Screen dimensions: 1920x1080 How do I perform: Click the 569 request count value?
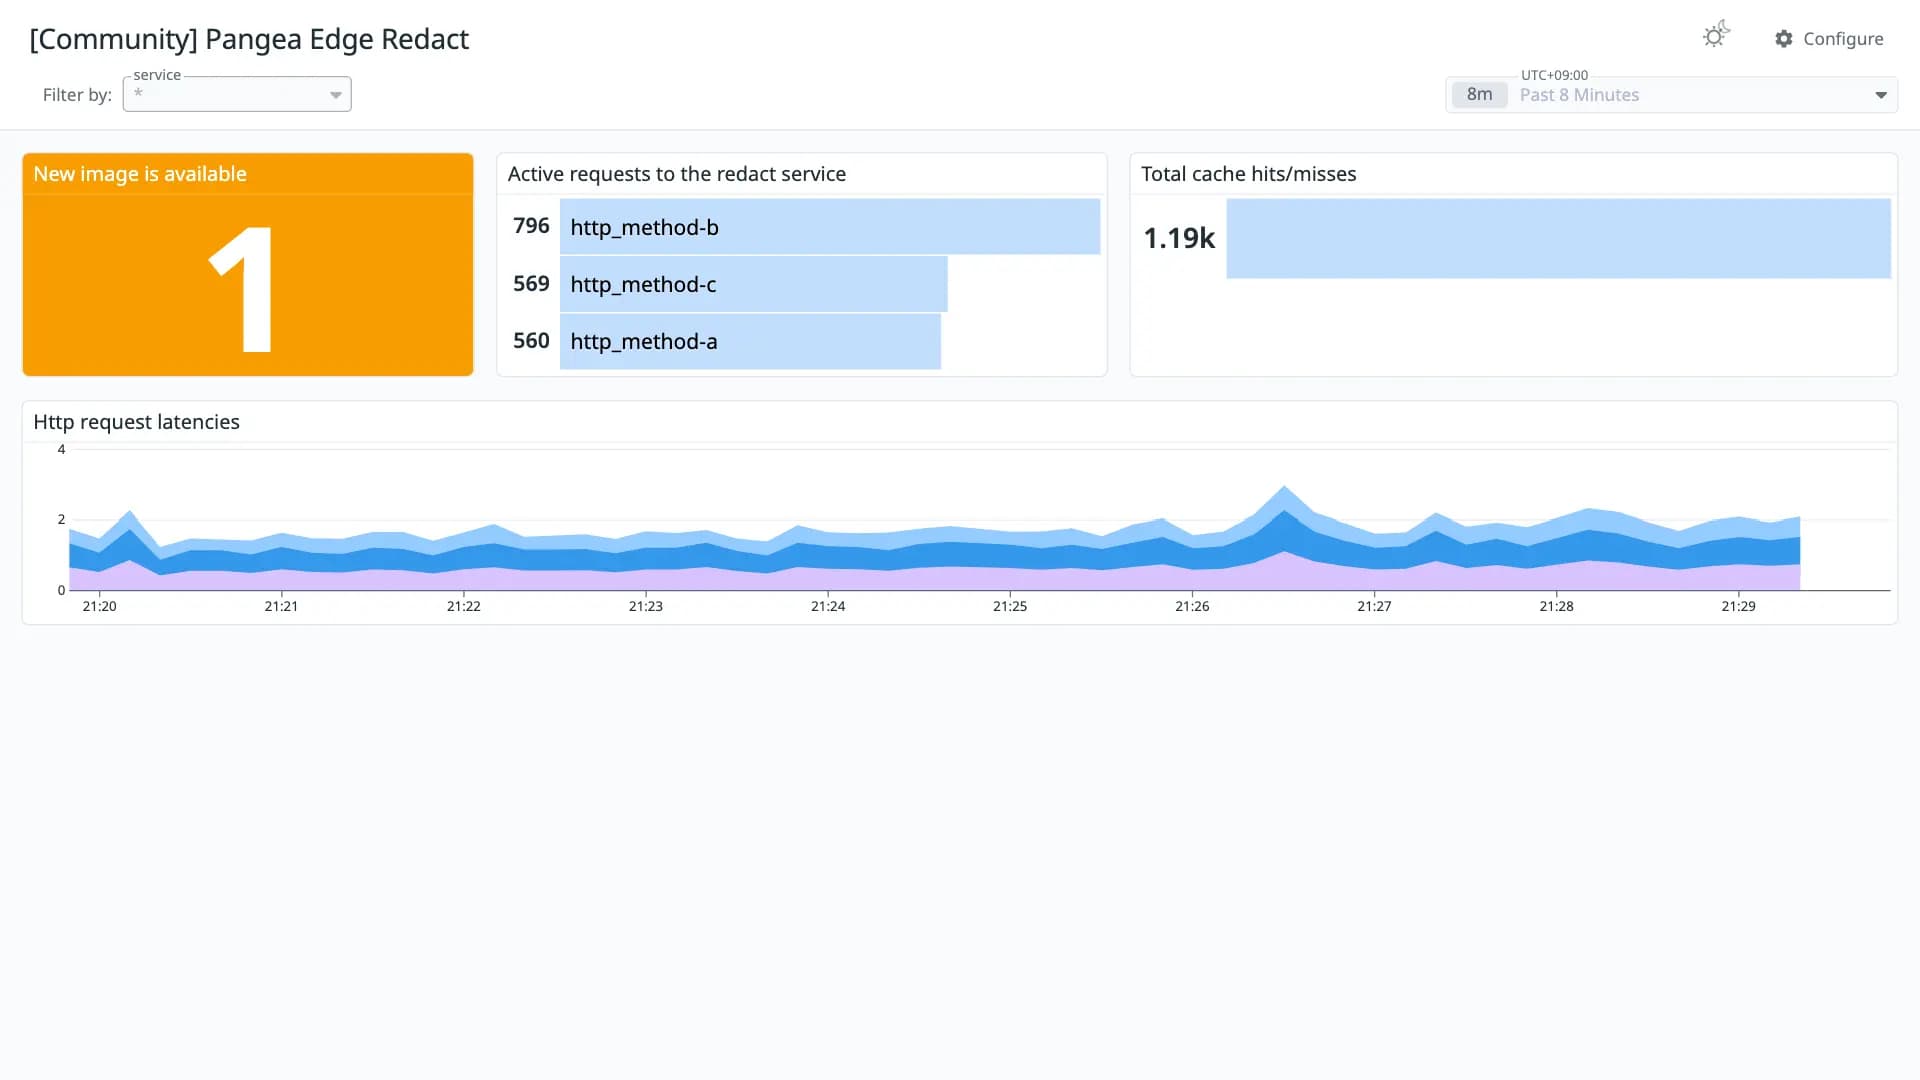pyautogui.click(x=531, y=284)
